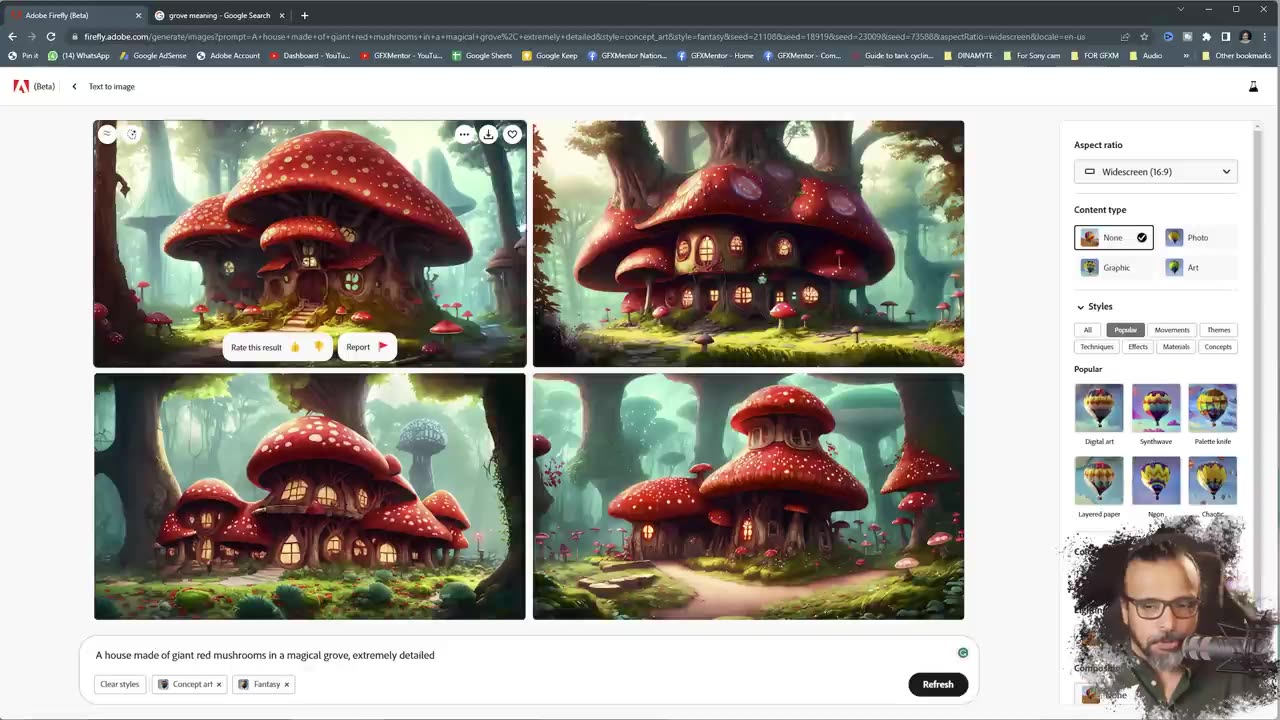1280x720 pixels.
Task: Show hidden bookmarks with the chevron
Action: [1186, 56]
